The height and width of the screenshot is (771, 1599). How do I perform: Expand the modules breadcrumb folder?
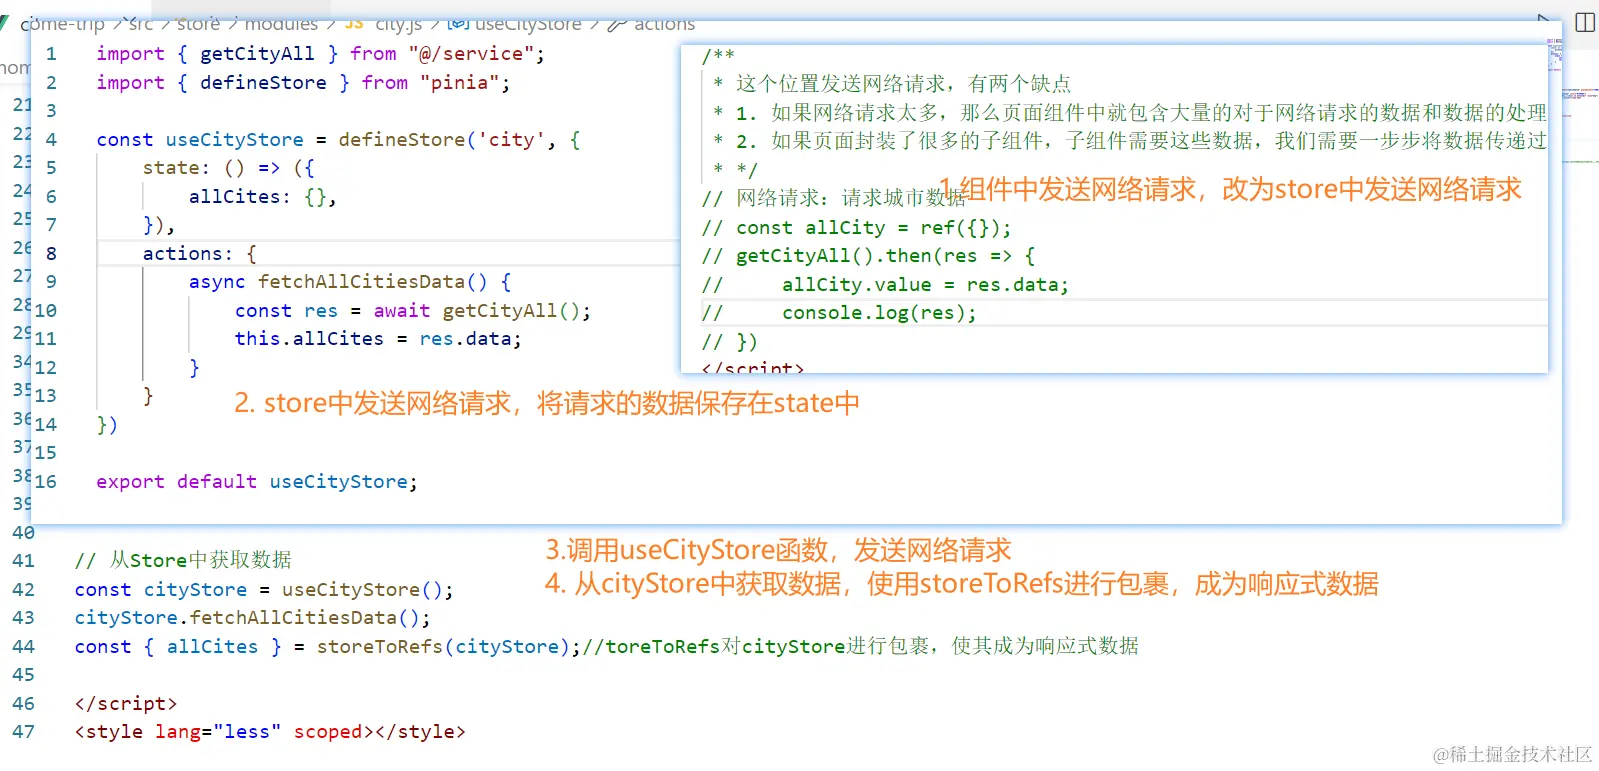click(281, 22)
